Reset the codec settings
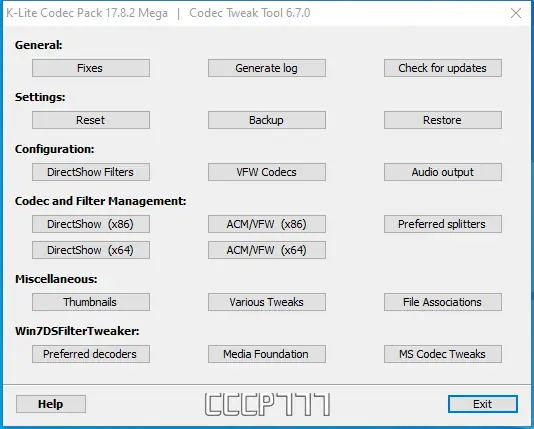The width and height of the screenshot is (534, 429). [91, 120]
